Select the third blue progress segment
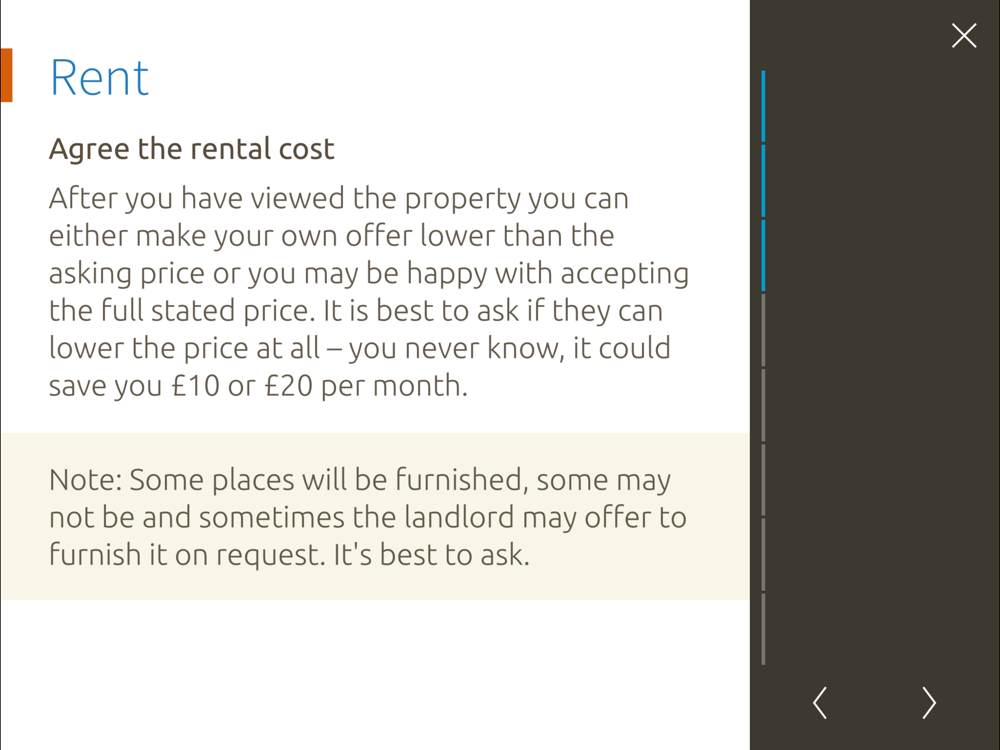The width and height of the screenshot is (1000, 750). click(x=764, y=256)
